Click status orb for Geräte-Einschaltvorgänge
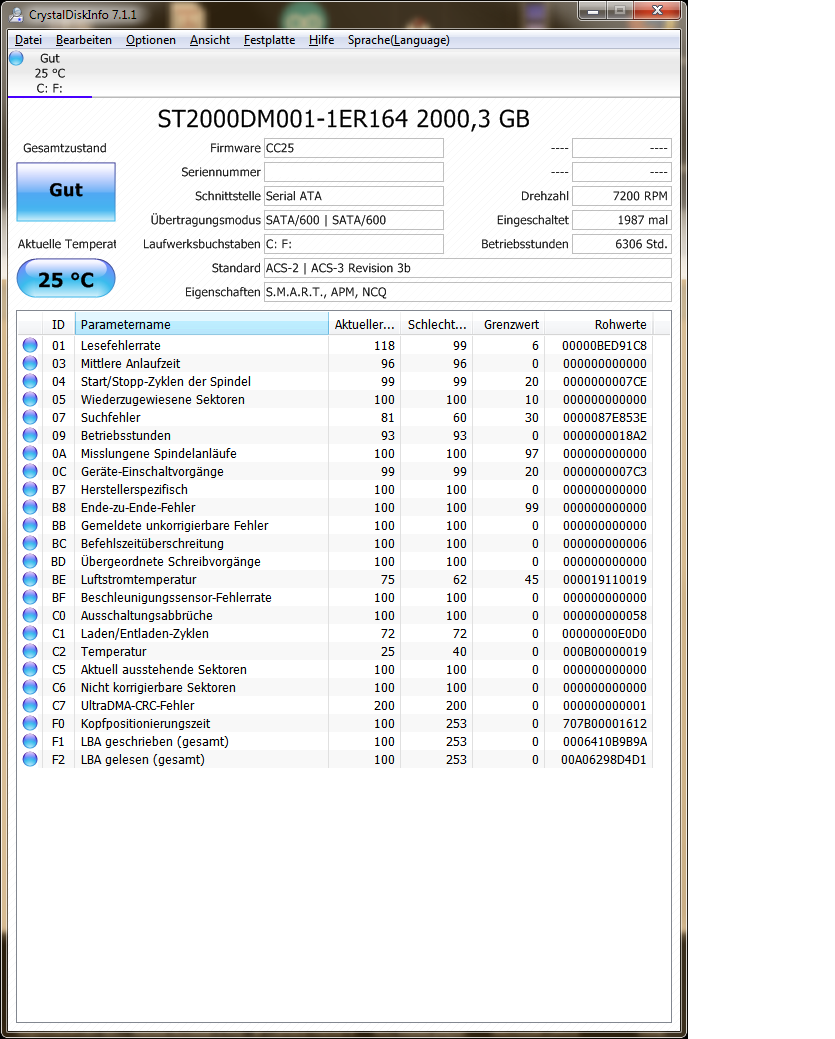Screen dimensions: 835x1039 [x=30, y=471]
